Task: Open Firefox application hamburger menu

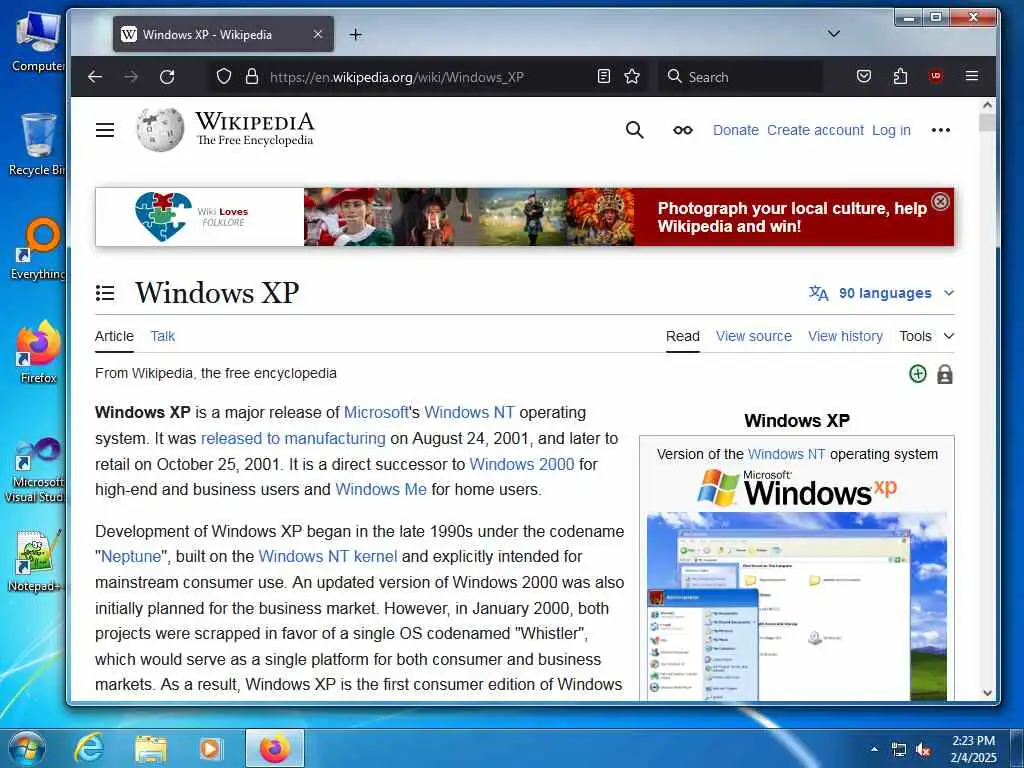Action: [972, 76]
